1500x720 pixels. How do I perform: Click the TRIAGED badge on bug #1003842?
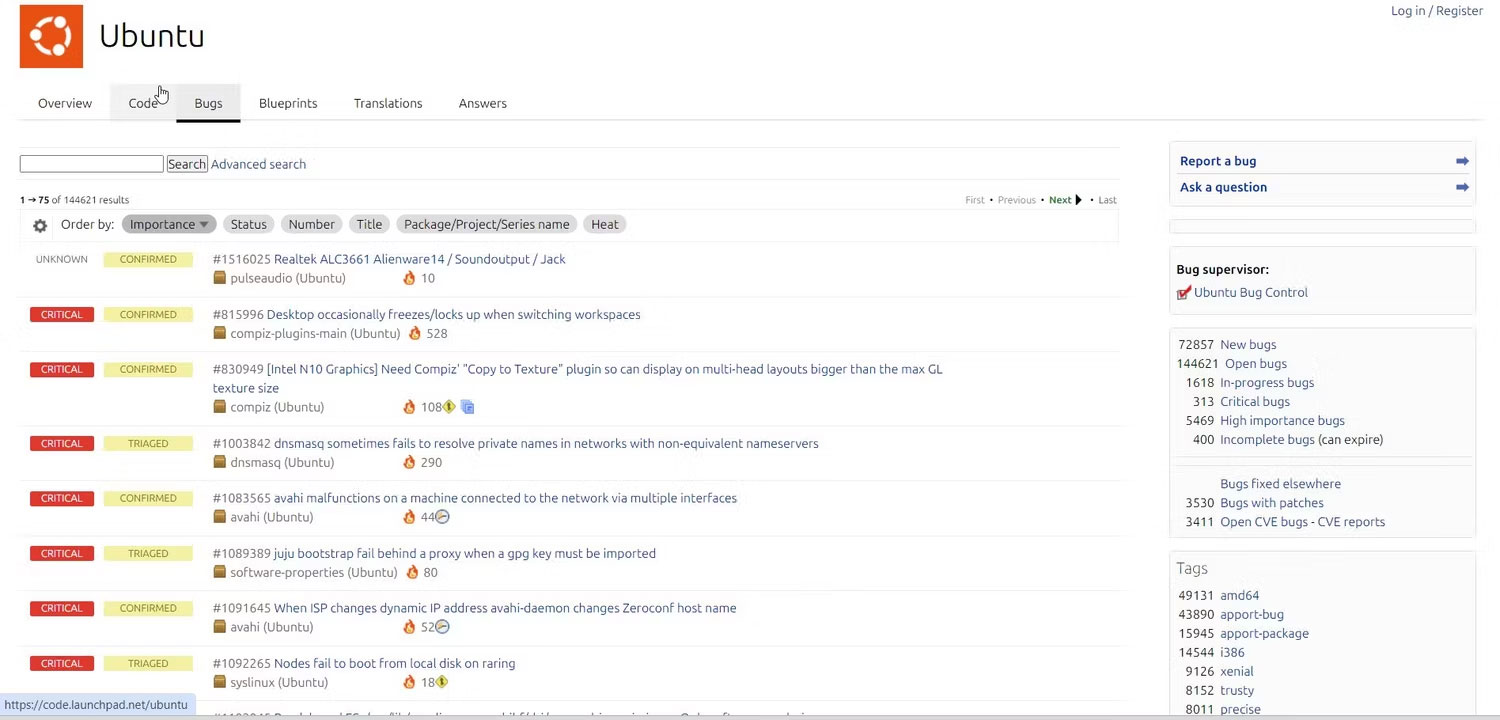point(148,443)
